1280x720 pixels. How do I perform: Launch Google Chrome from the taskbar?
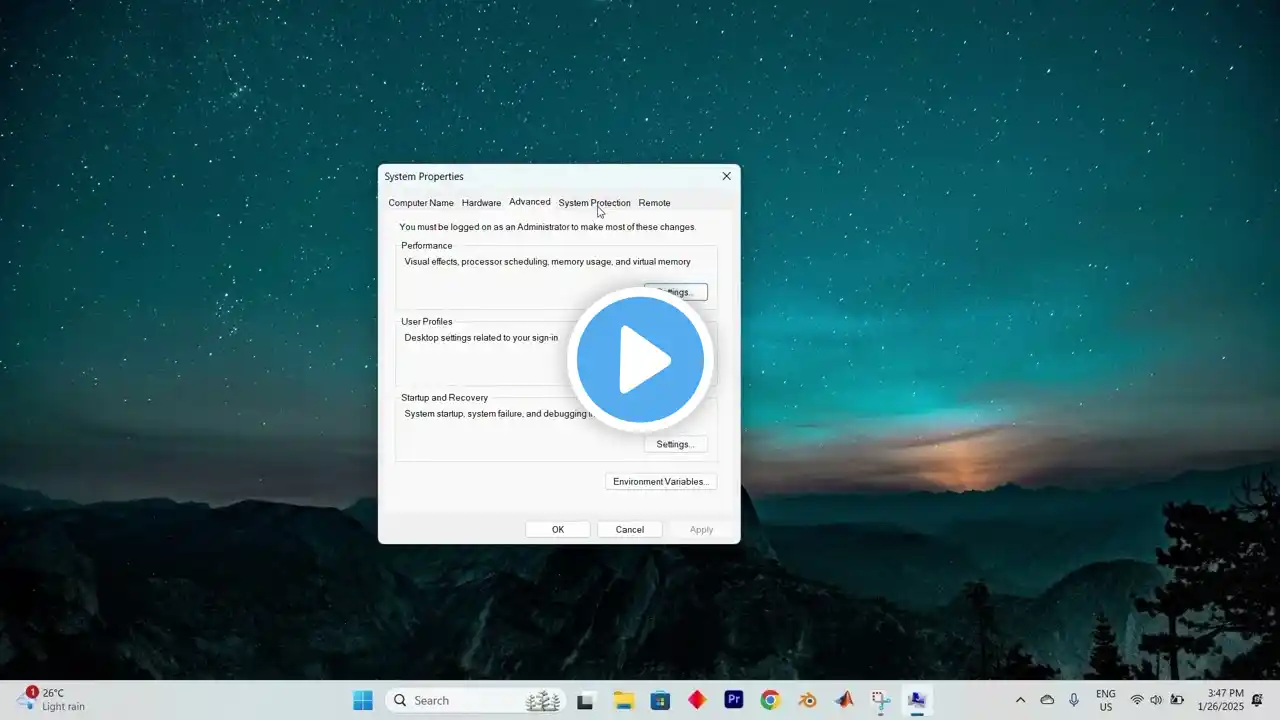tap(770, 700)
